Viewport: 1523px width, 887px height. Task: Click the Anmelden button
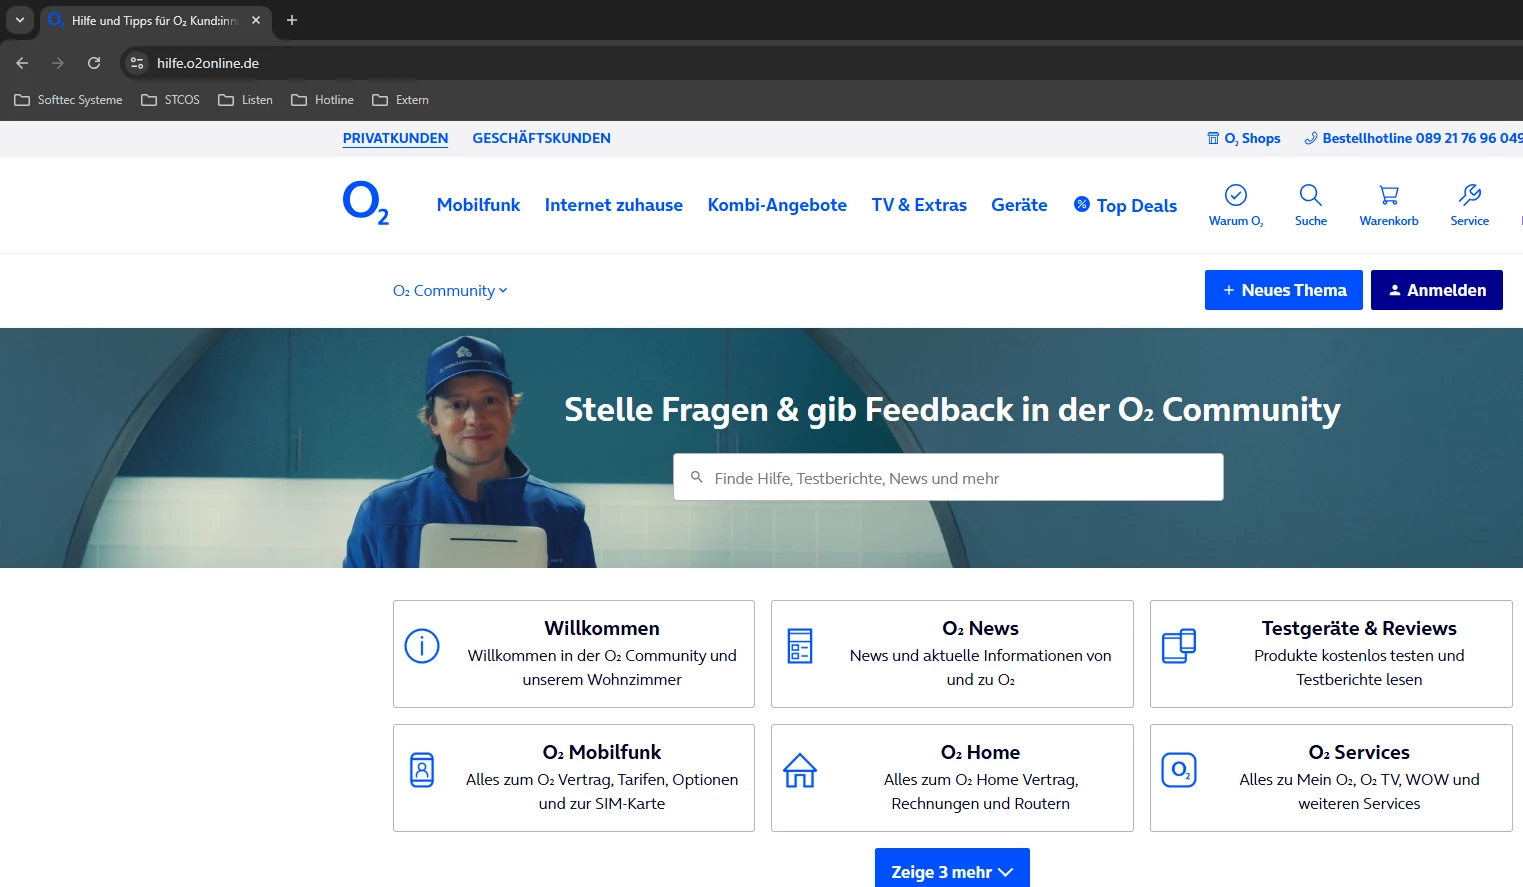(x=1437, y=290)
